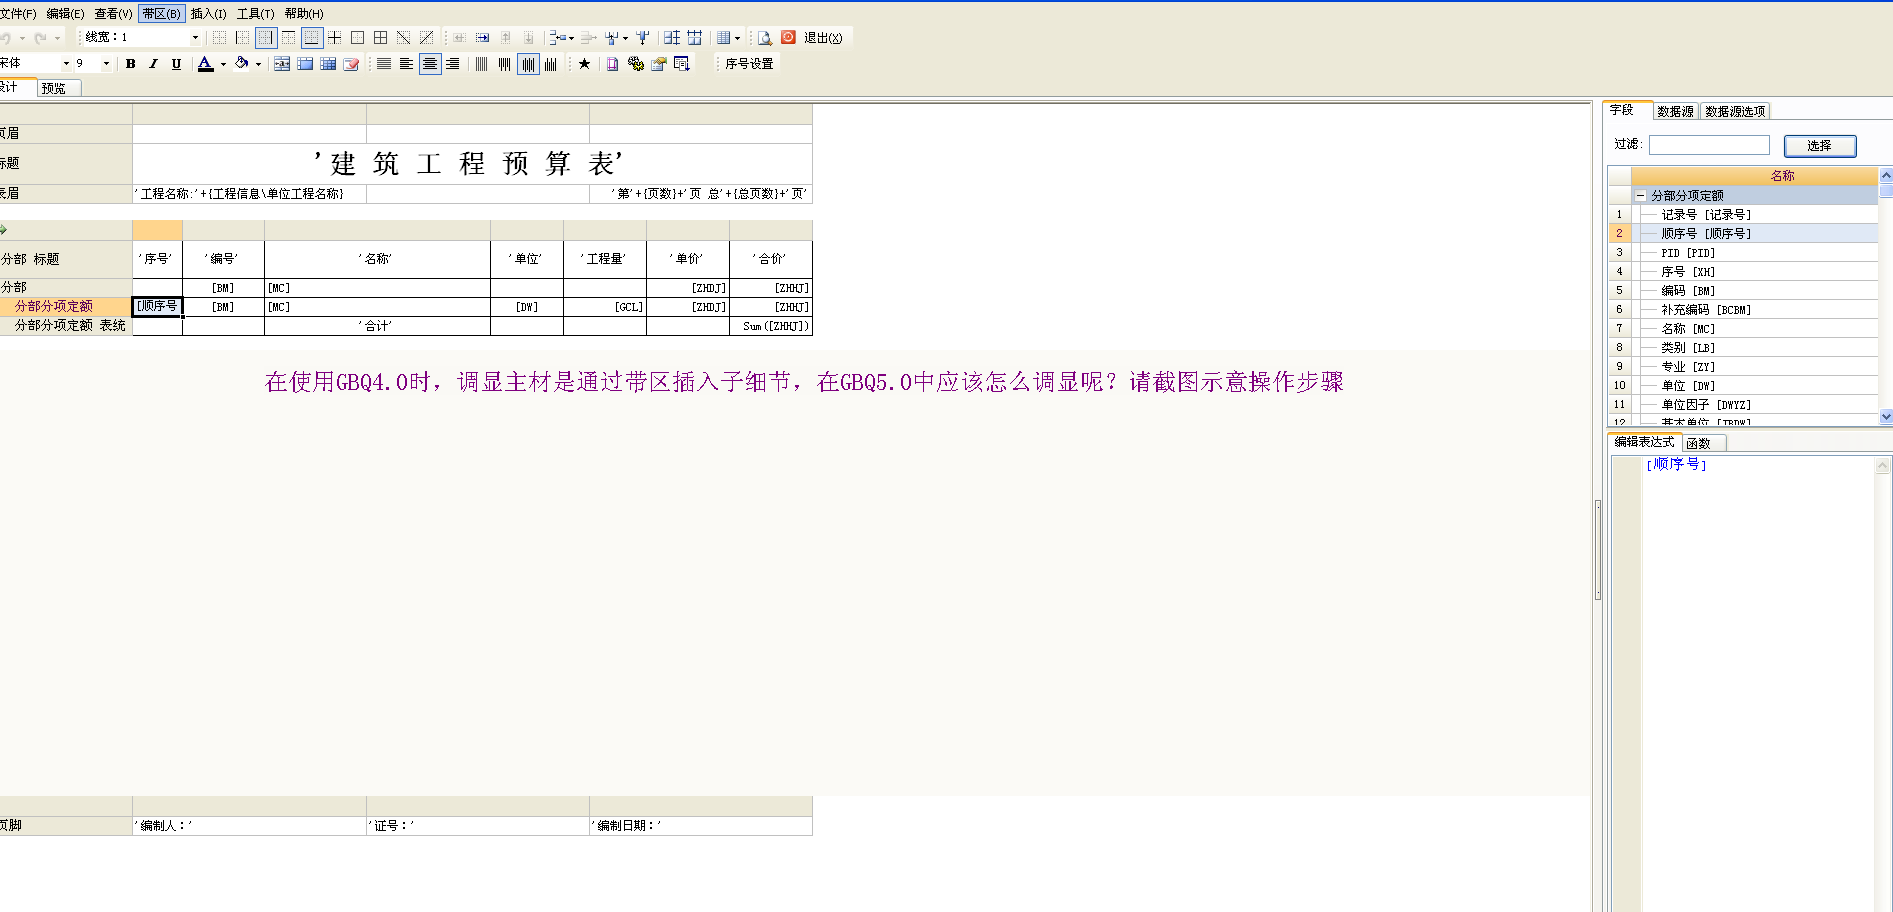Click the print preview magnifier icon
Viewport: 1893px width, 912px height.
(765, 38)
